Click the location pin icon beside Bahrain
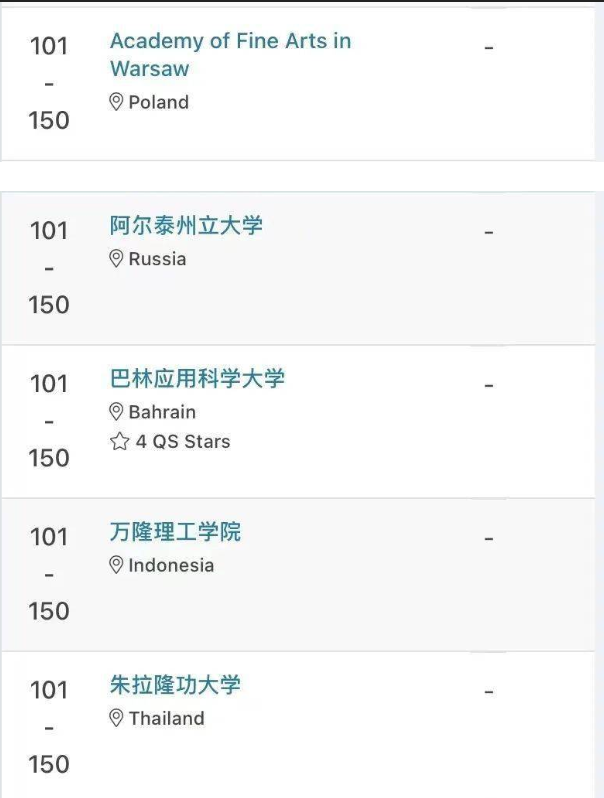Image resolution: width=604 pixels, height=798 pixels. point(116,412)
